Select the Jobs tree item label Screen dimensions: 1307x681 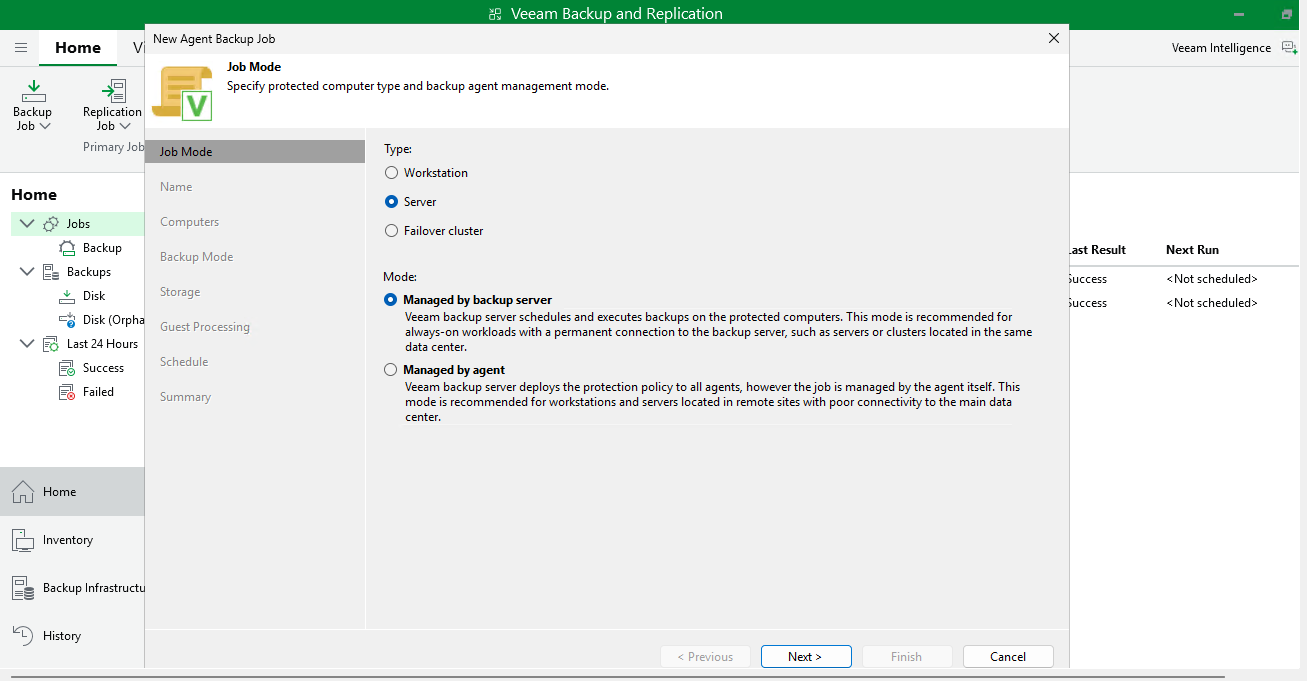(x=78, y=224)
